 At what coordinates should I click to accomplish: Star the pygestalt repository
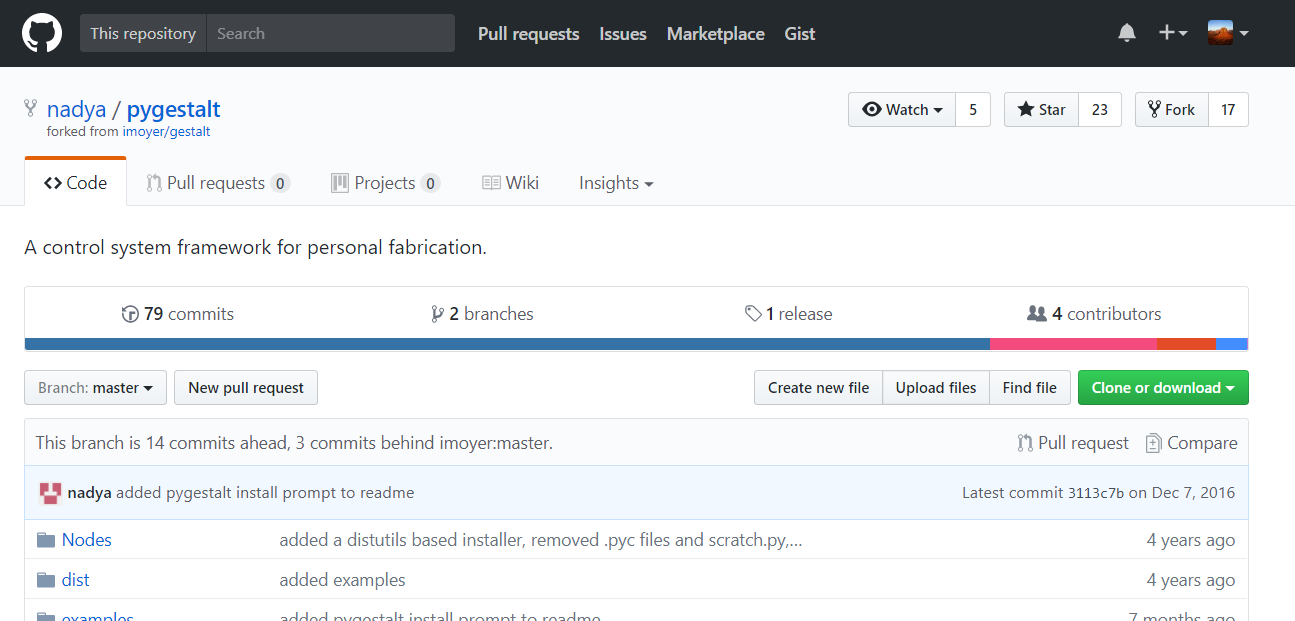pos(1041,110)
